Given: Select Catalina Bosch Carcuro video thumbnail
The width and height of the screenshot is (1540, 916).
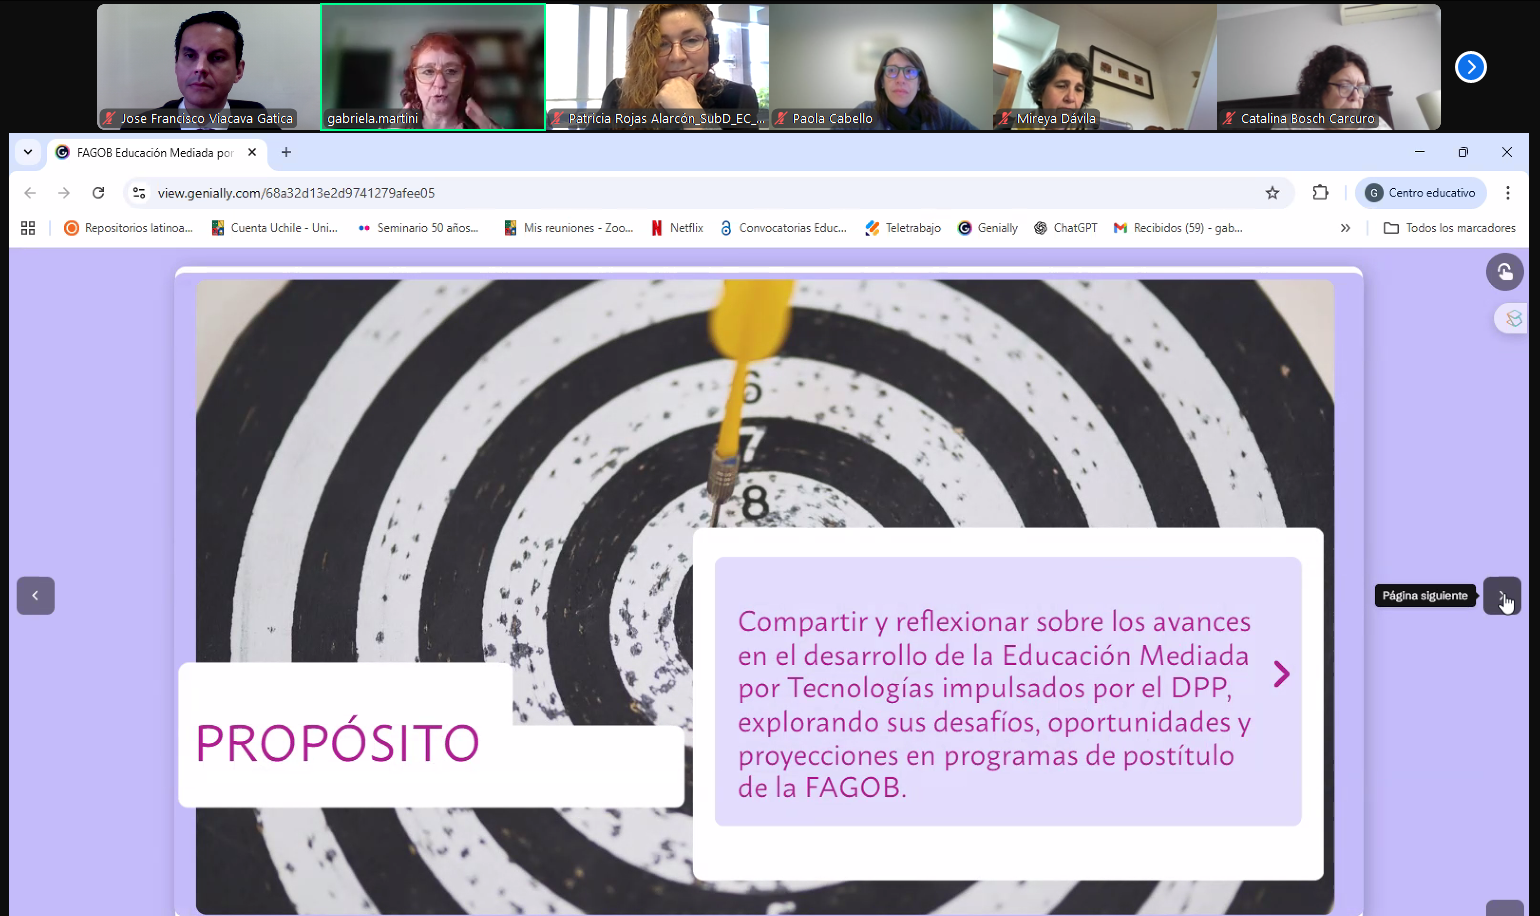Looking at the screenshot, I should tap(1329, 67).
